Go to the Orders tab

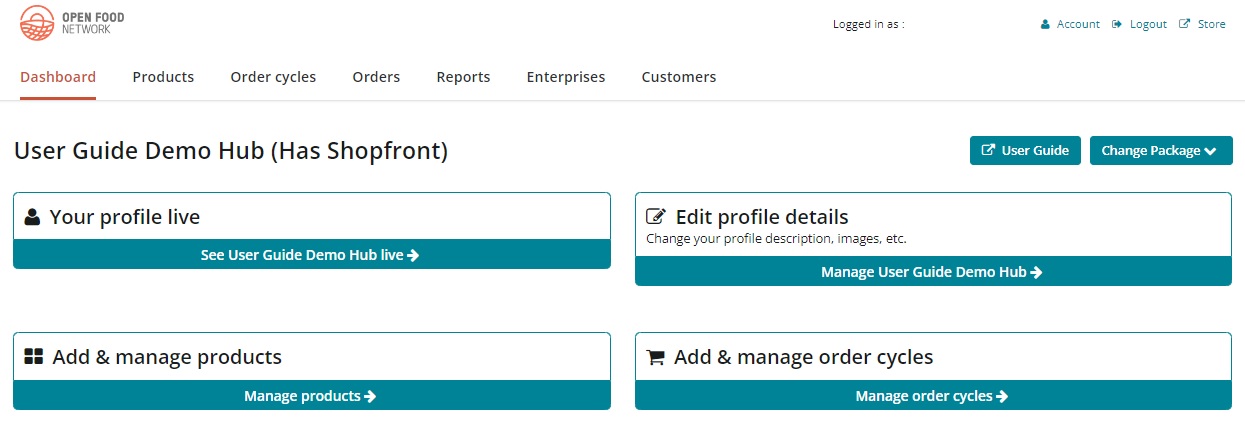pyautogui.click(x=376, y=77)
